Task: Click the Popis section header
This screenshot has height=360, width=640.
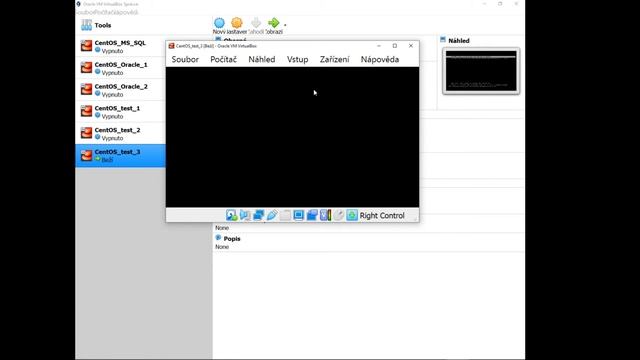Action: coord(232,239)
